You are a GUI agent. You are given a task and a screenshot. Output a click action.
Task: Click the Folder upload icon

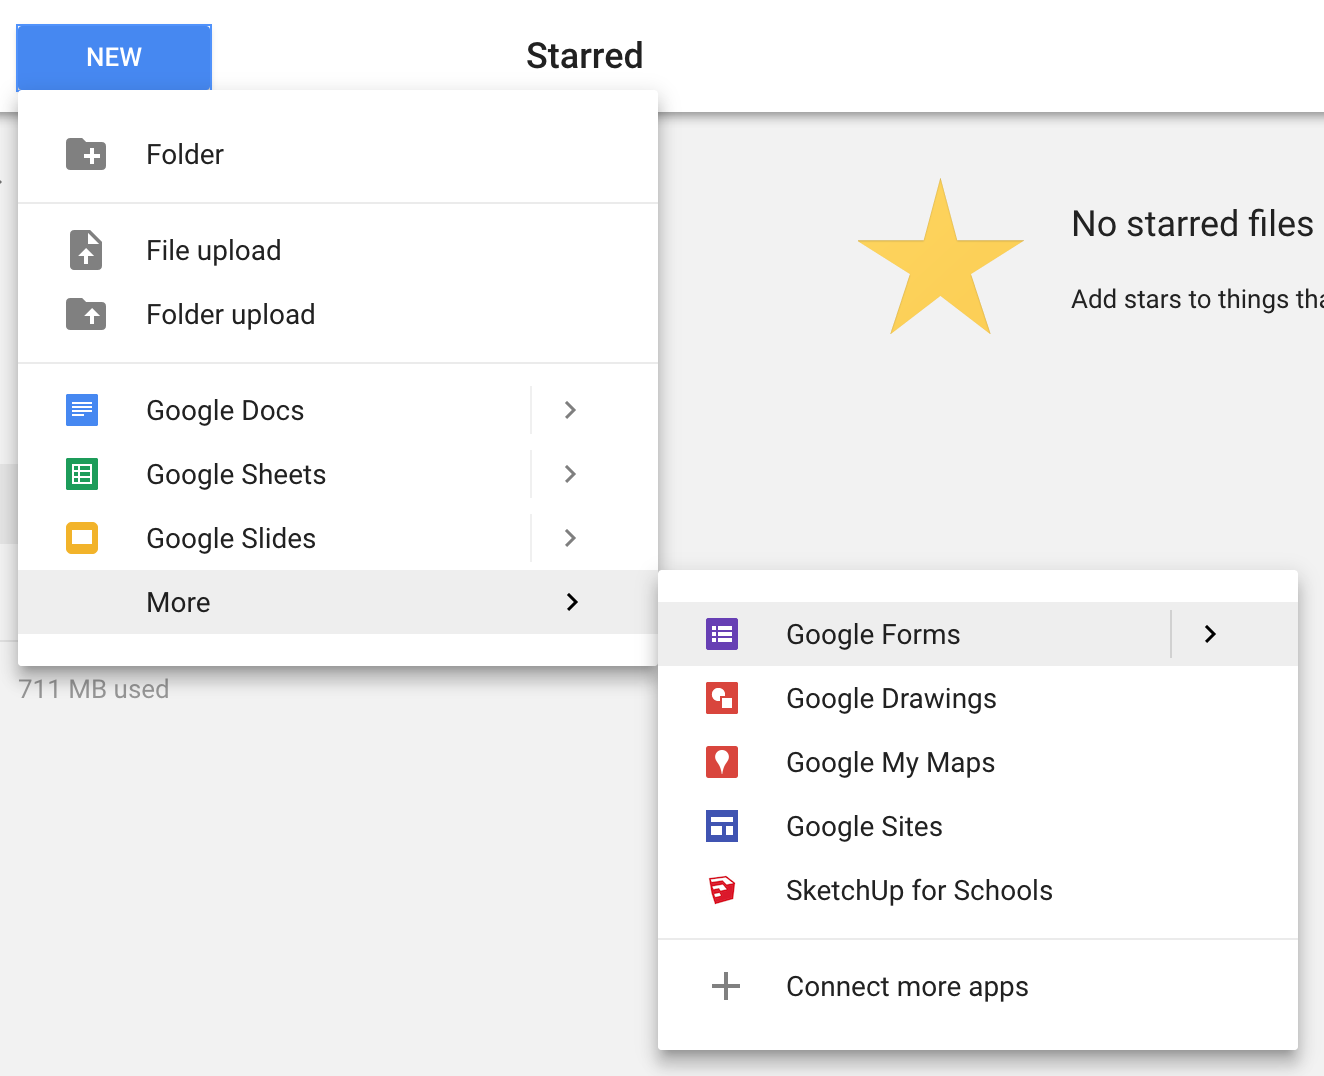pos(86,314)
